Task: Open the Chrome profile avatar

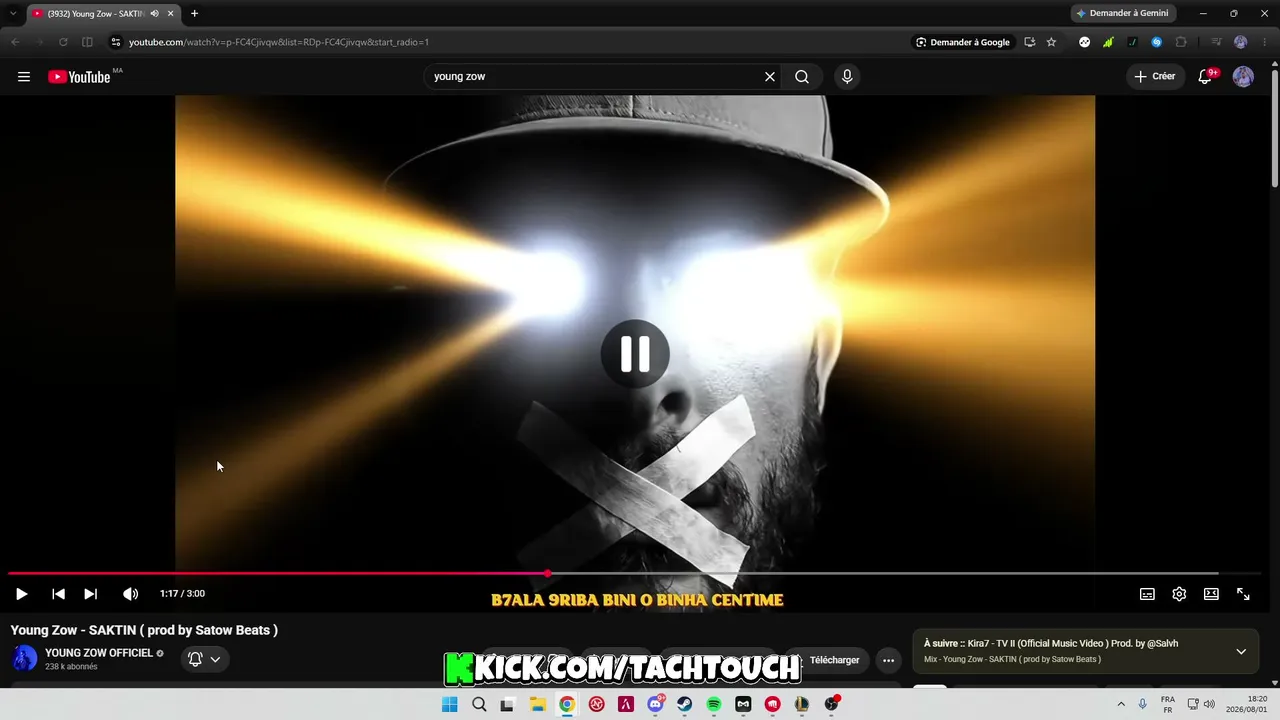Action: pos(1241,42)
